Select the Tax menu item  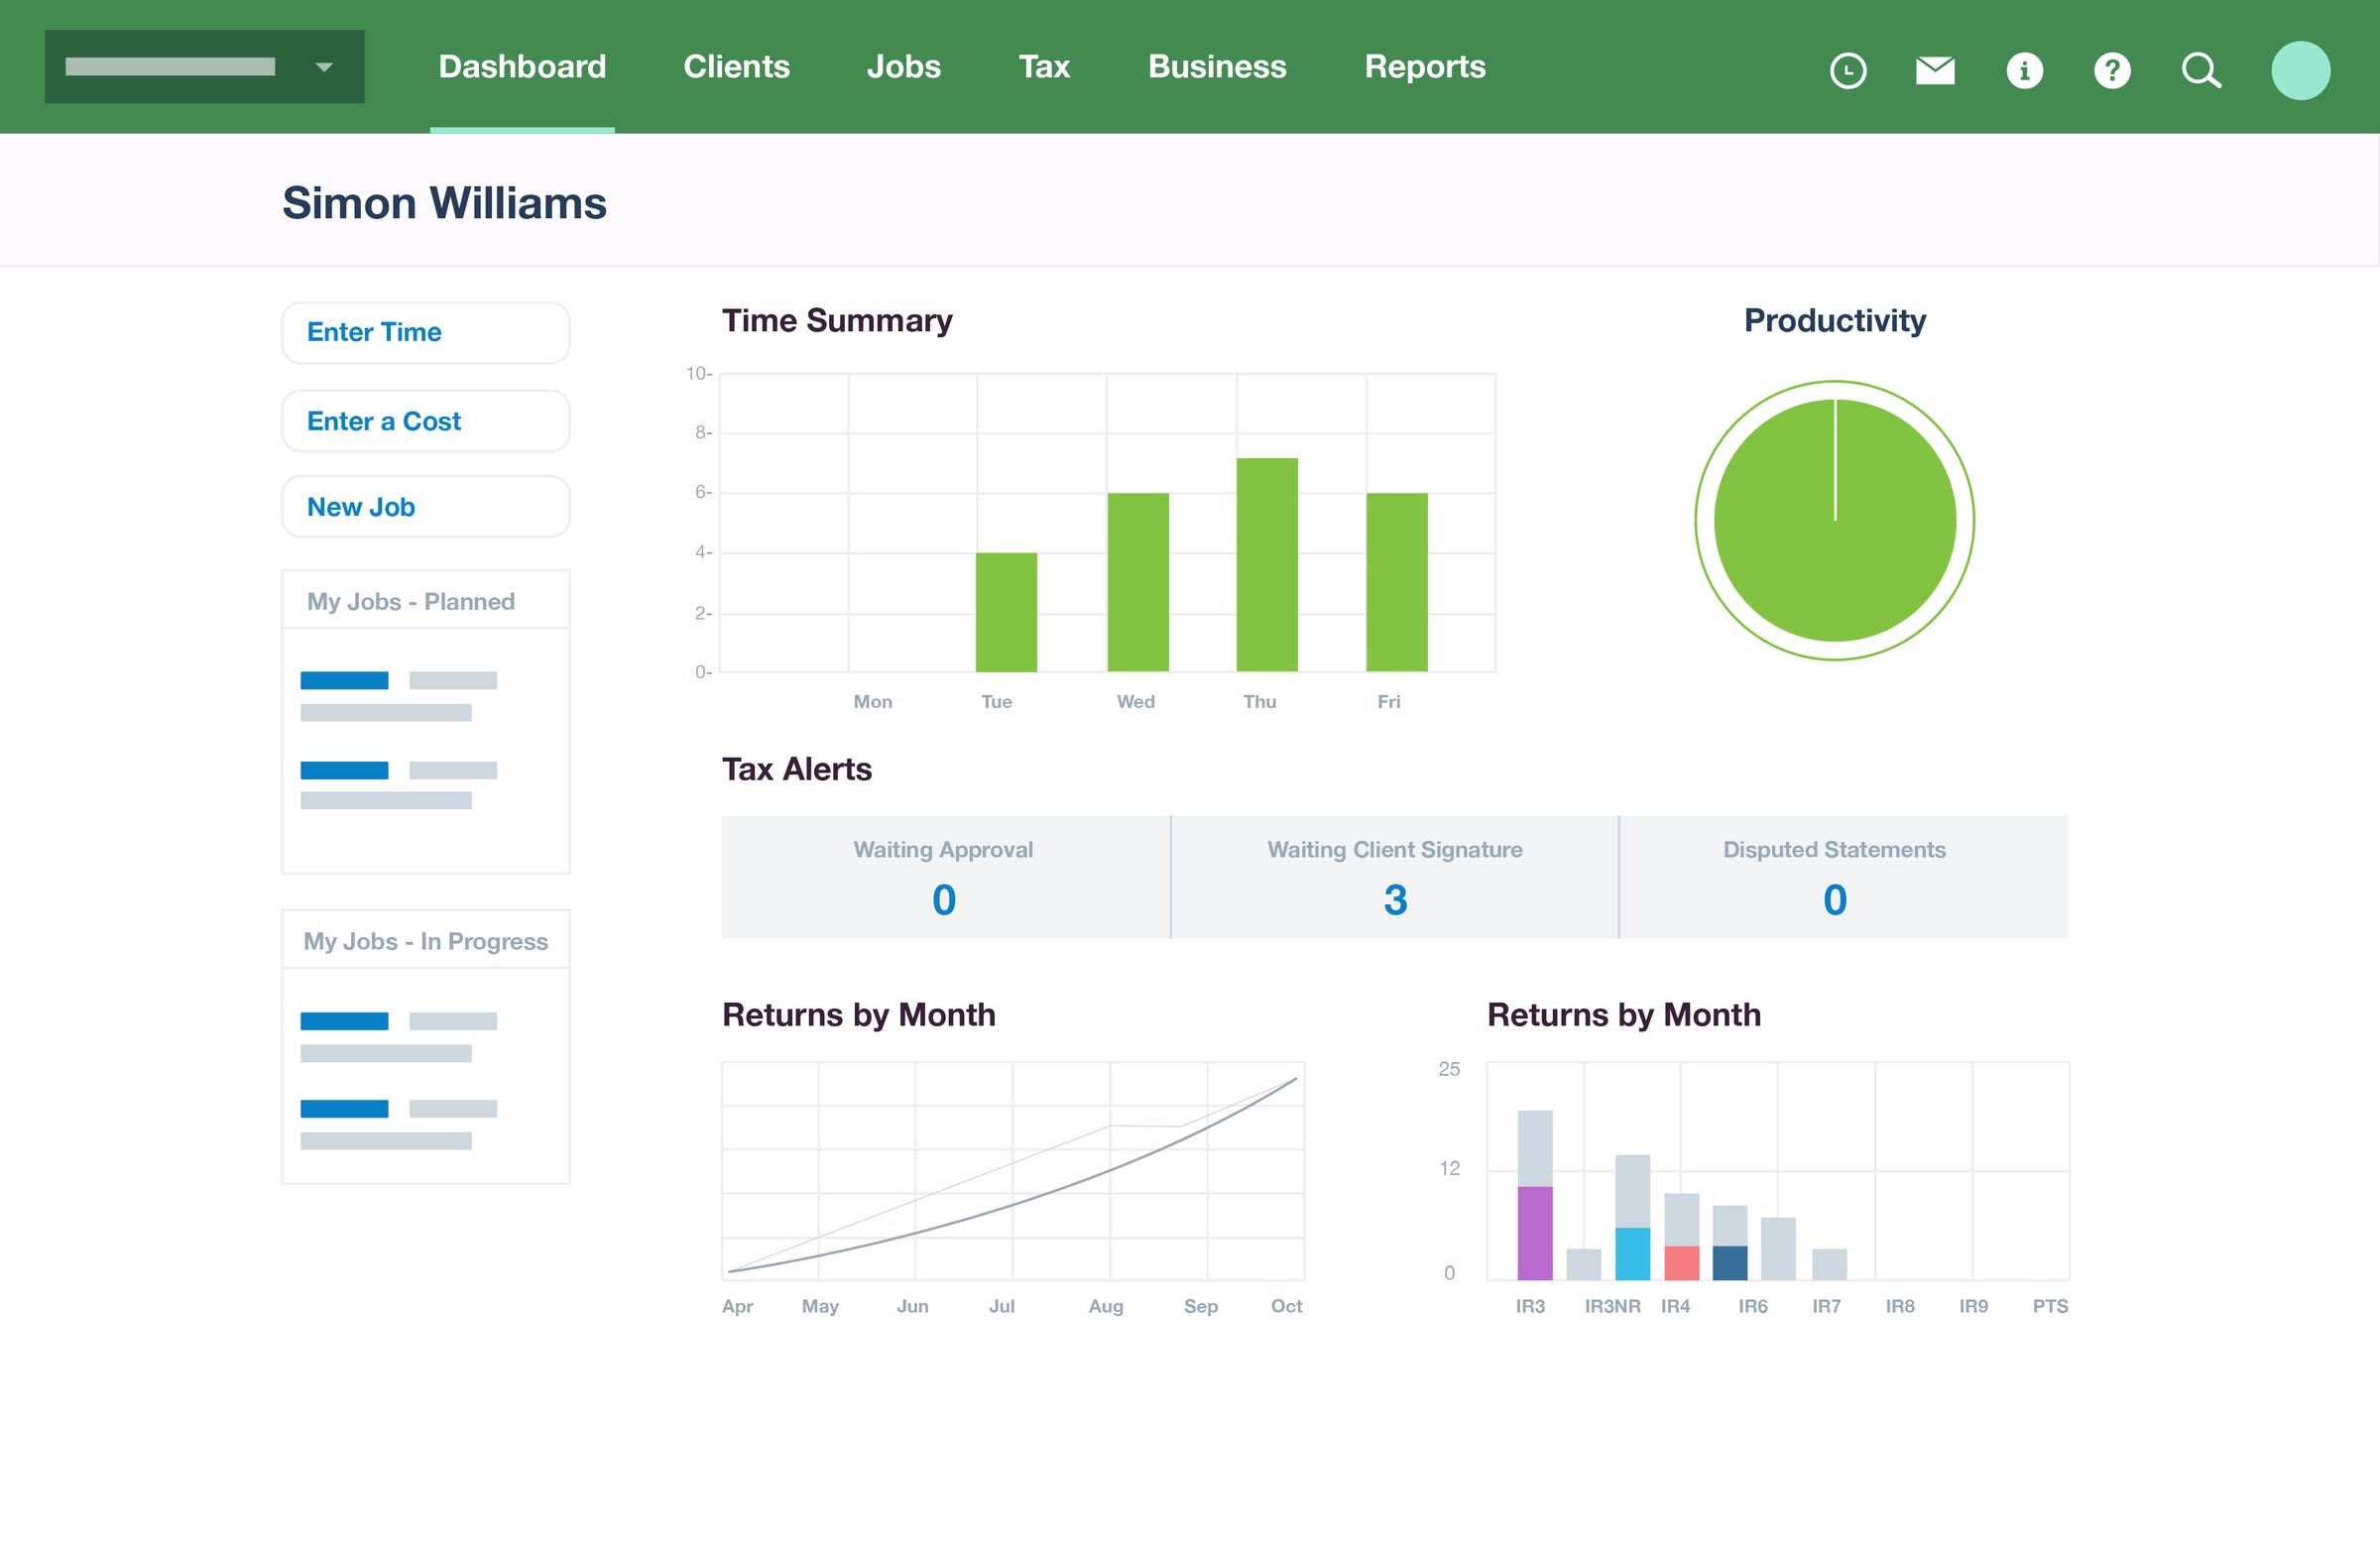click(x=1044, y=67)
